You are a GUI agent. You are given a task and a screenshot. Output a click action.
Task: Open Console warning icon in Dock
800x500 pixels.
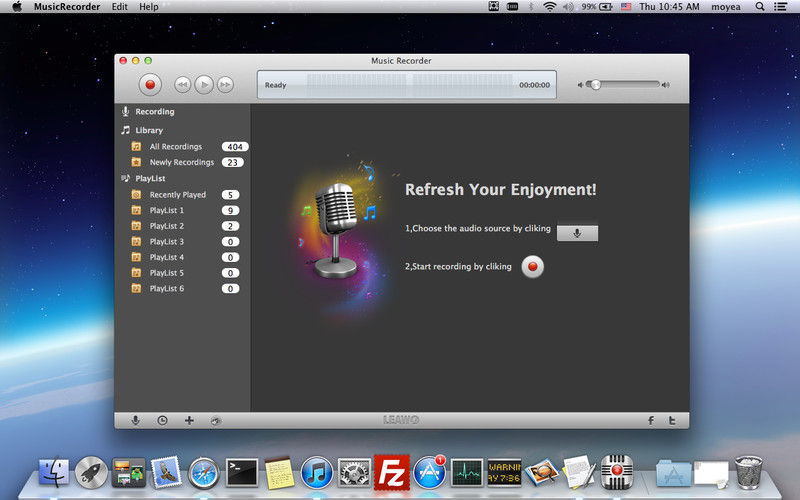(x=505, y=472)
